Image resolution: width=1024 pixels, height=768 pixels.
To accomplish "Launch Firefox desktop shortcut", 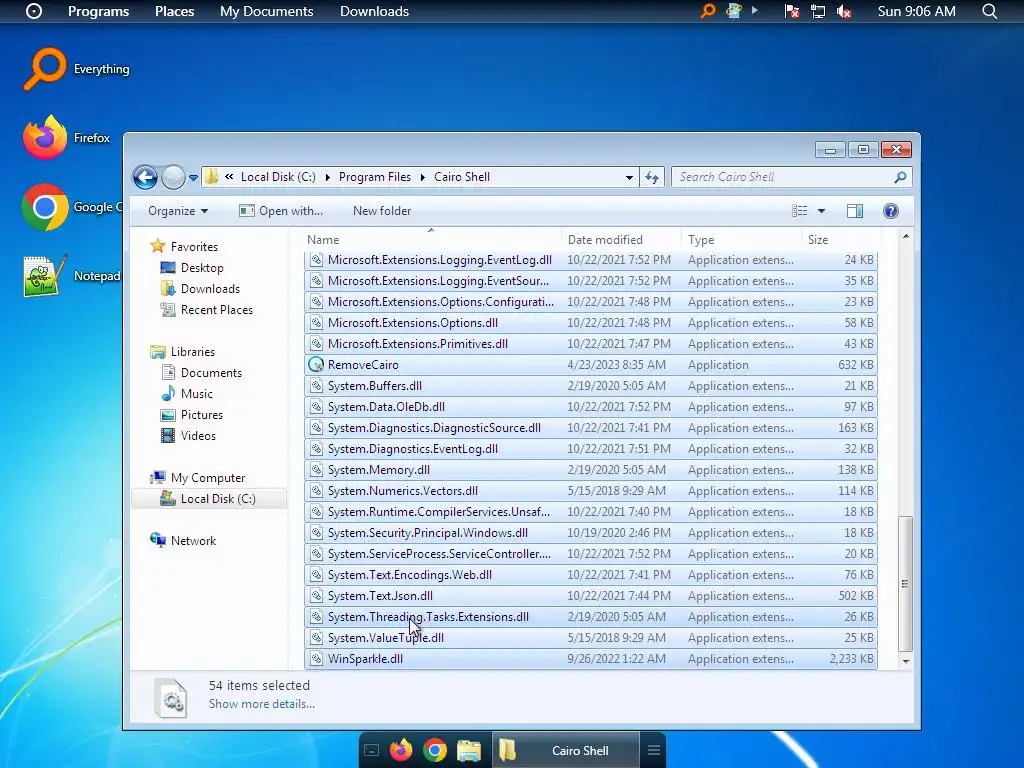I will point(66,138).
